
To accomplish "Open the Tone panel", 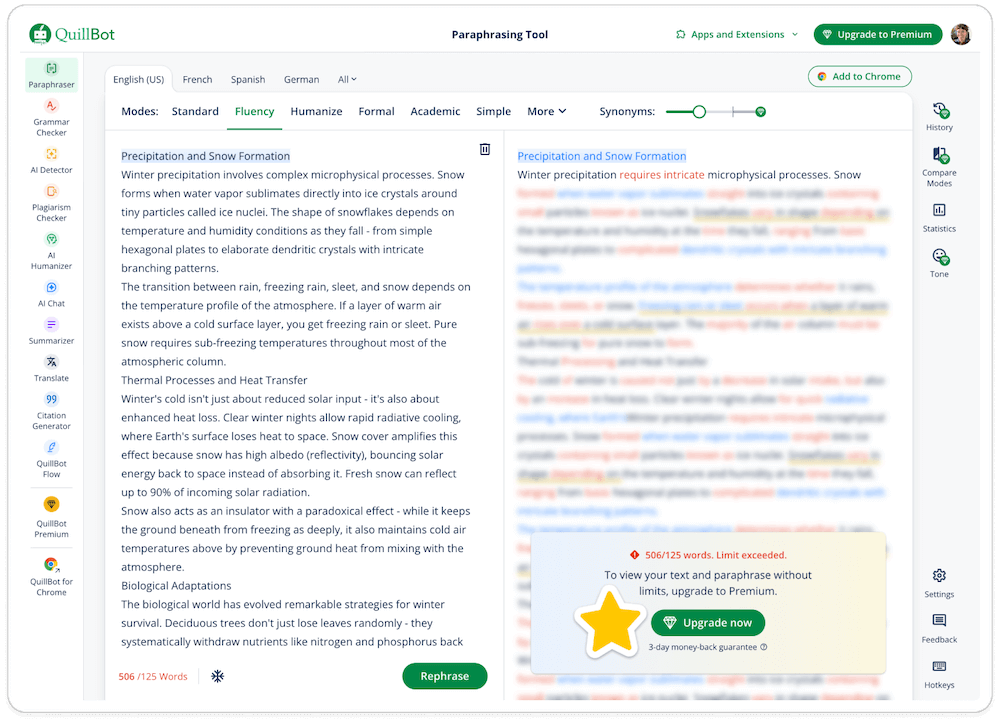I will [939, 263].
